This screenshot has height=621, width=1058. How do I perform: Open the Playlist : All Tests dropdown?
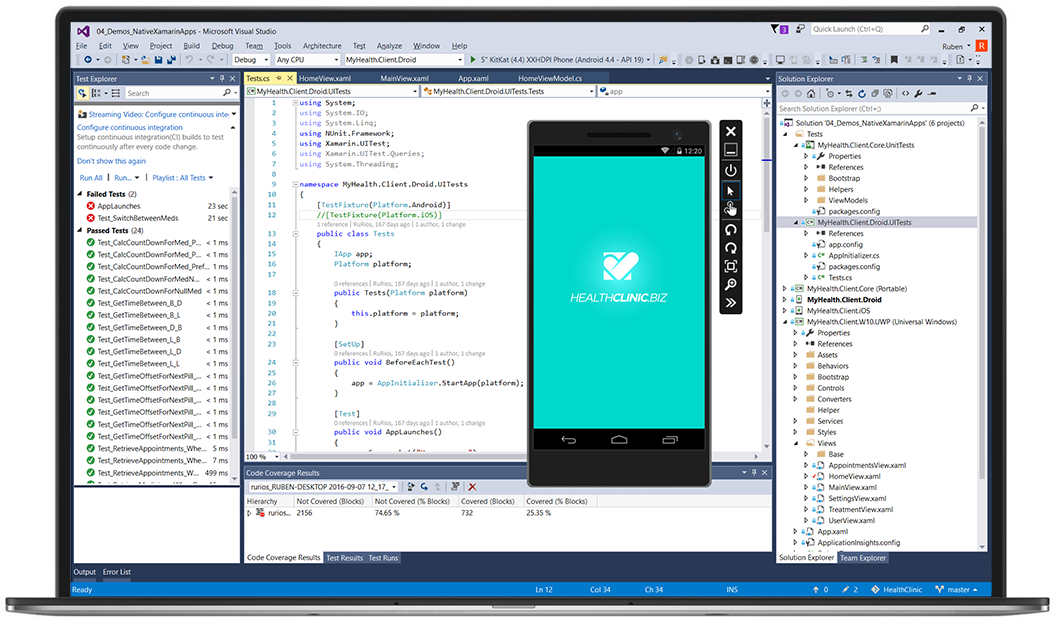tap(182, 178)
